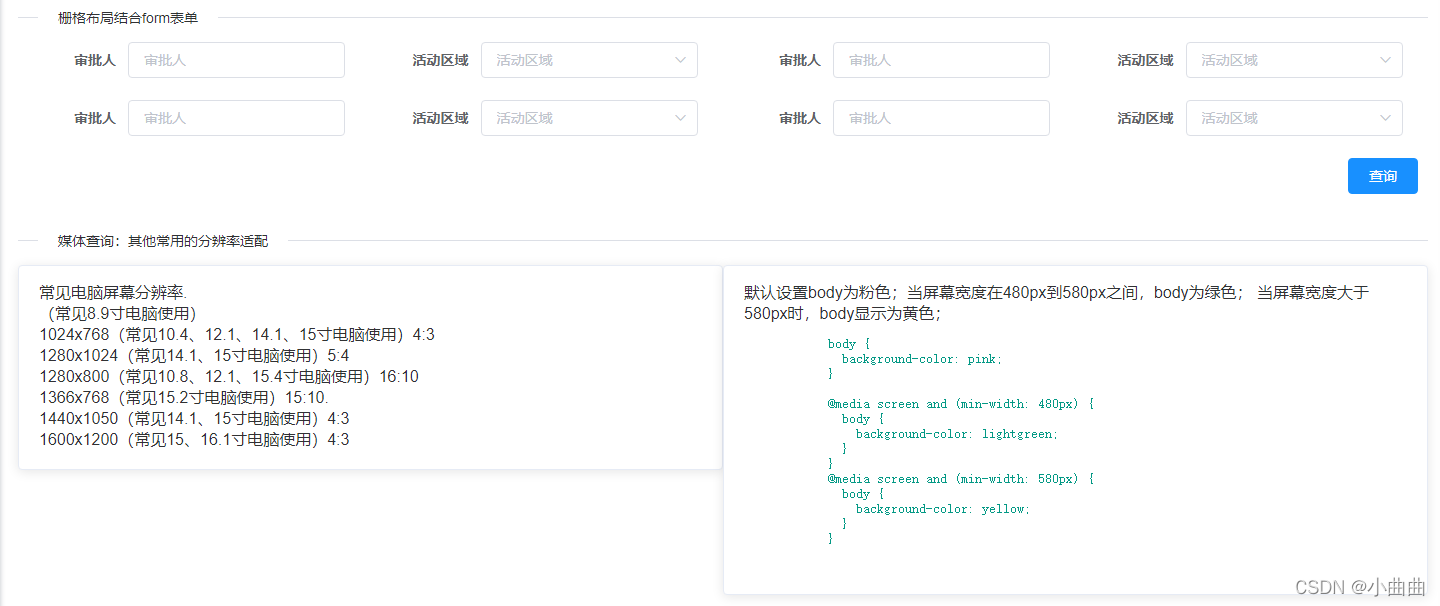Click the rightmost 审批人 input in the second row
Viewport: 1440px width, 606px height.
(940, 118)
